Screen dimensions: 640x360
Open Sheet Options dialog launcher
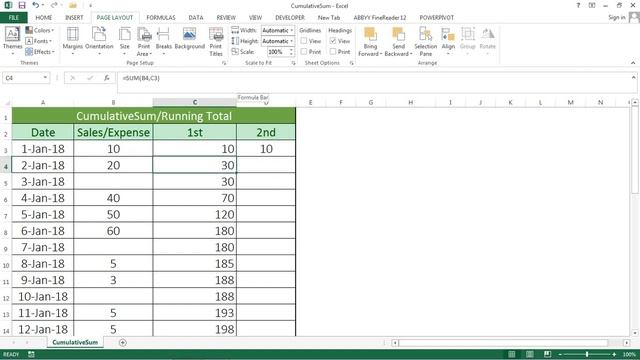pyautogui.click(x=351, y=63)
